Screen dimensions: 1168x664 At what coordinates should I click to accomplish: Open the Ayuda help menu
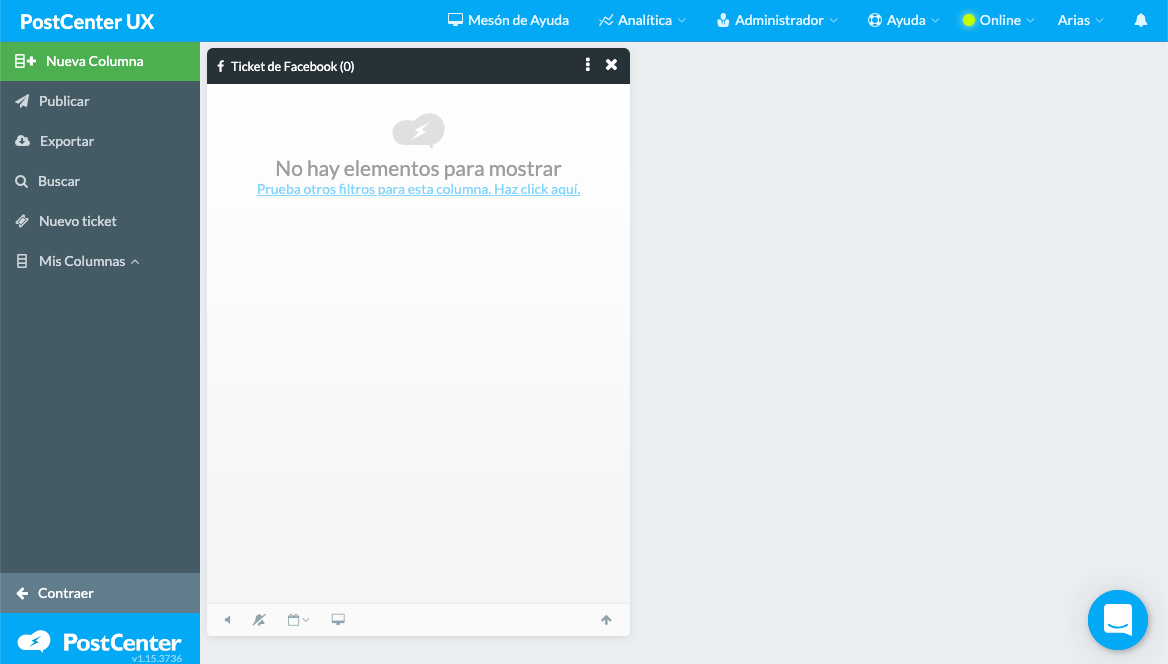click(x=904, y=20)
